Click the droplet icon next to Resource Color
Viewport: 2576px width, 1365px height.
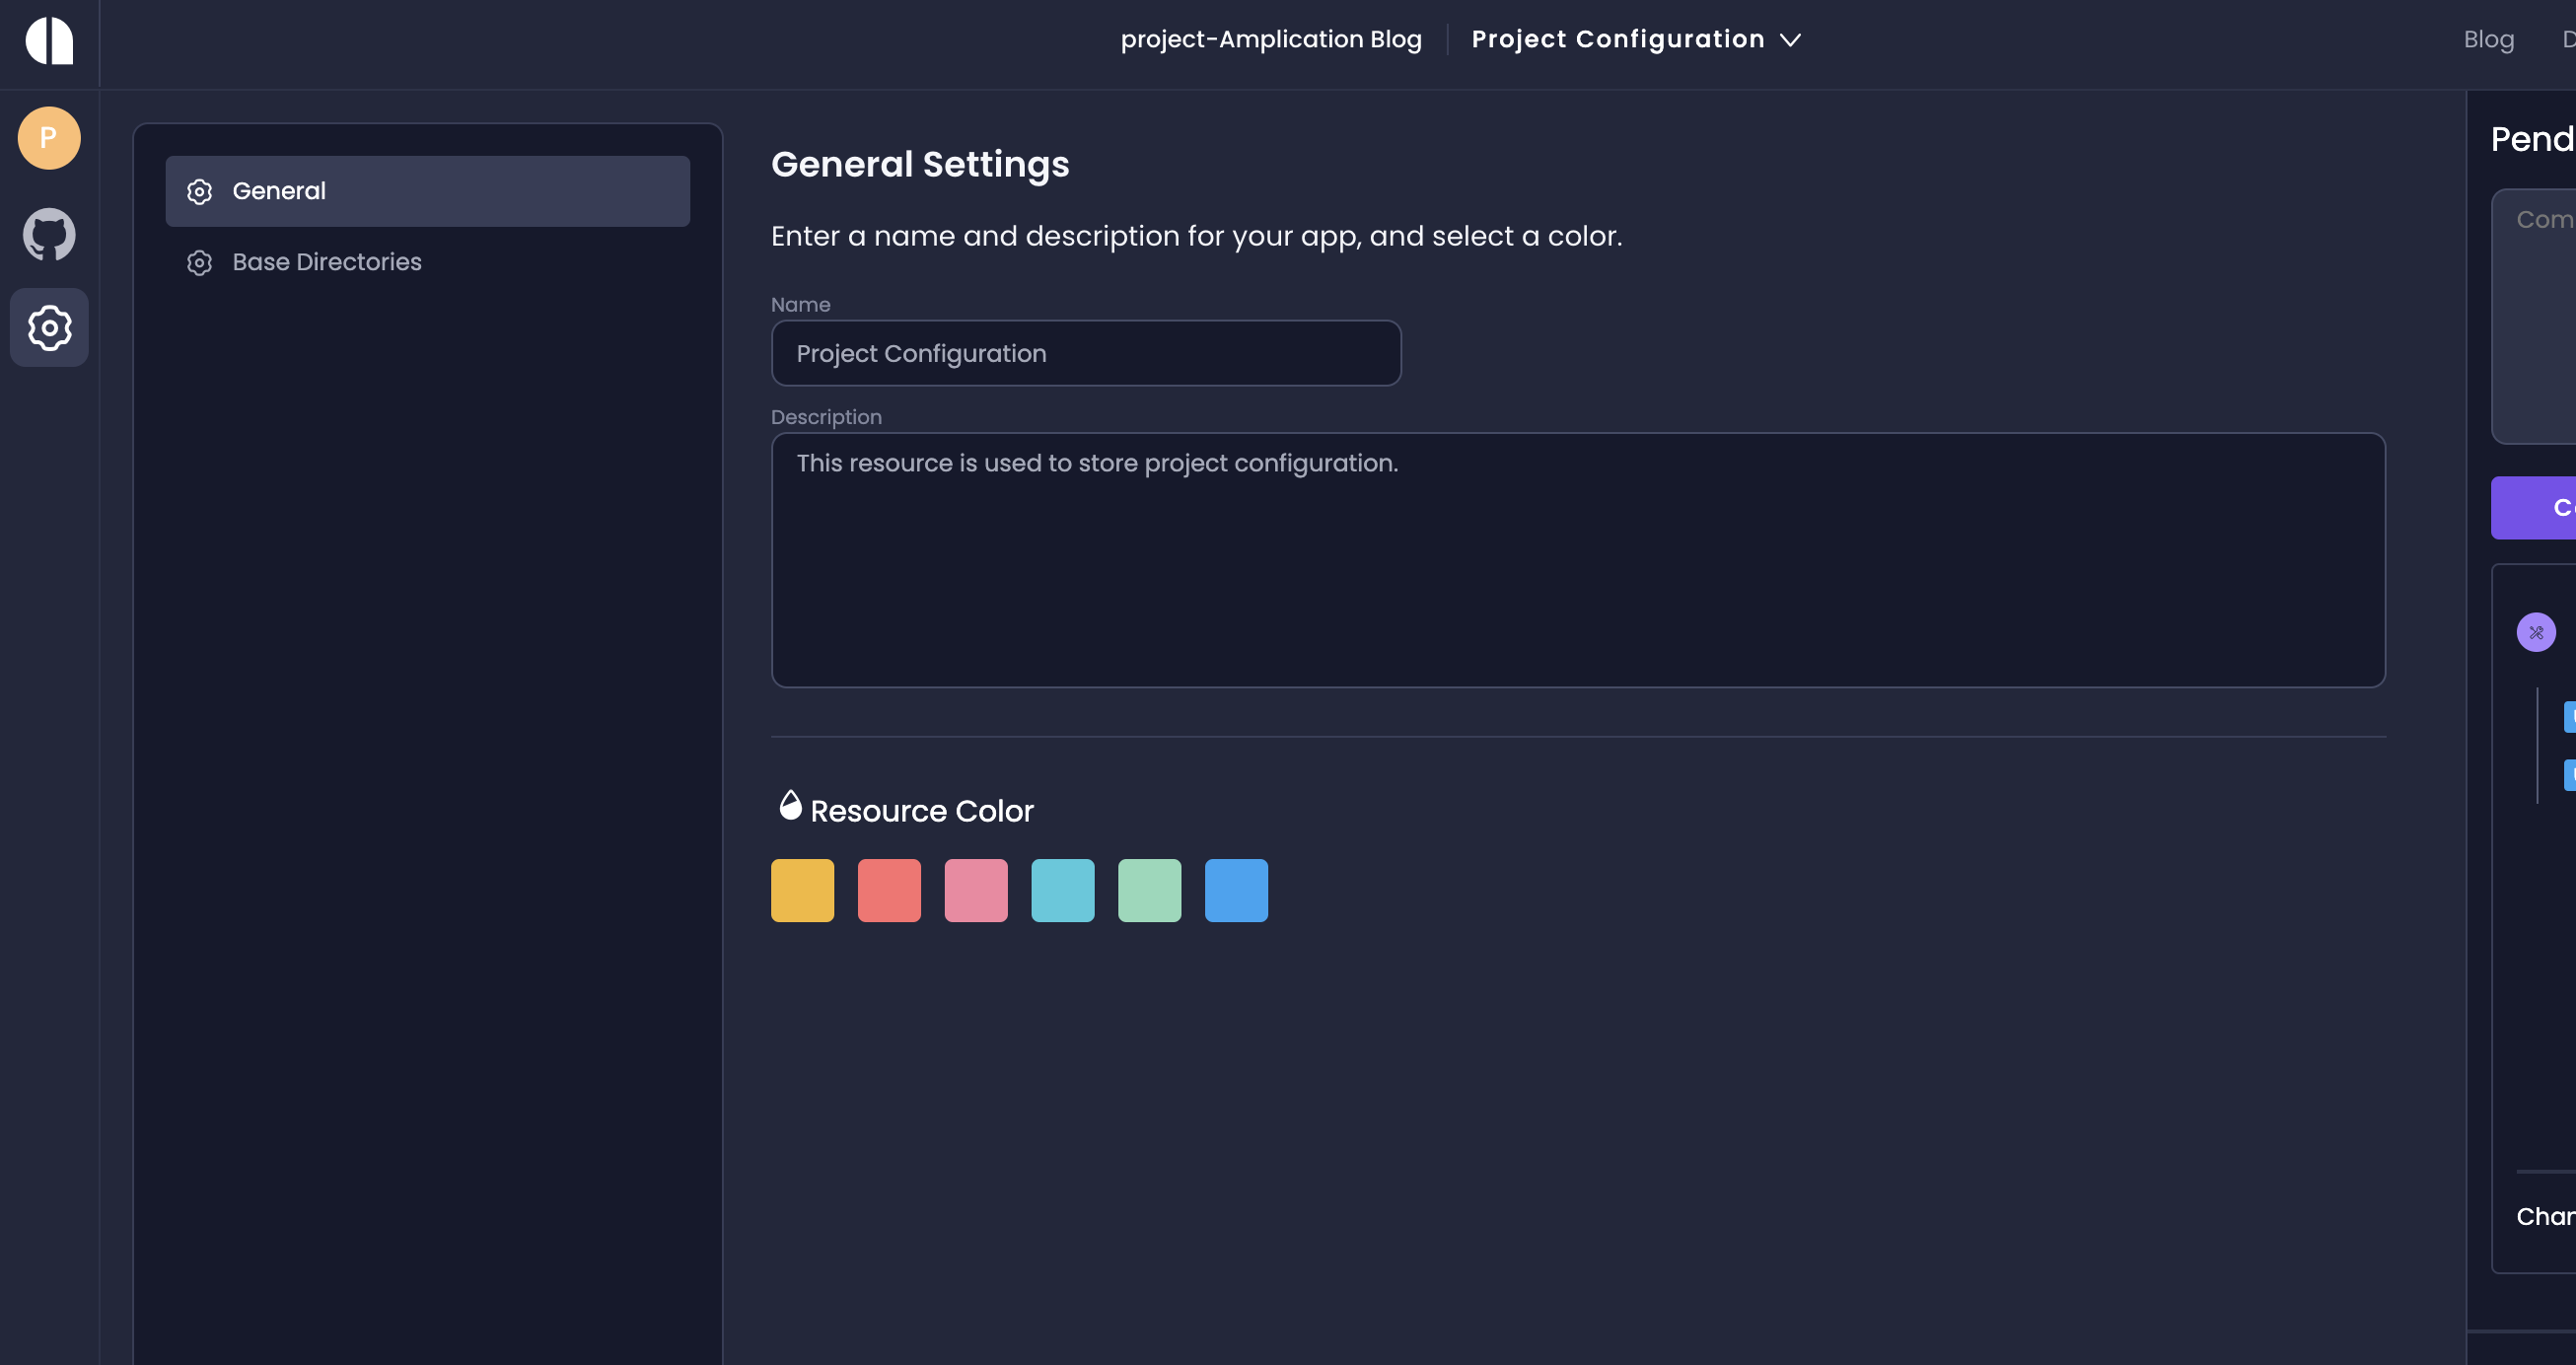pos(790,805)
